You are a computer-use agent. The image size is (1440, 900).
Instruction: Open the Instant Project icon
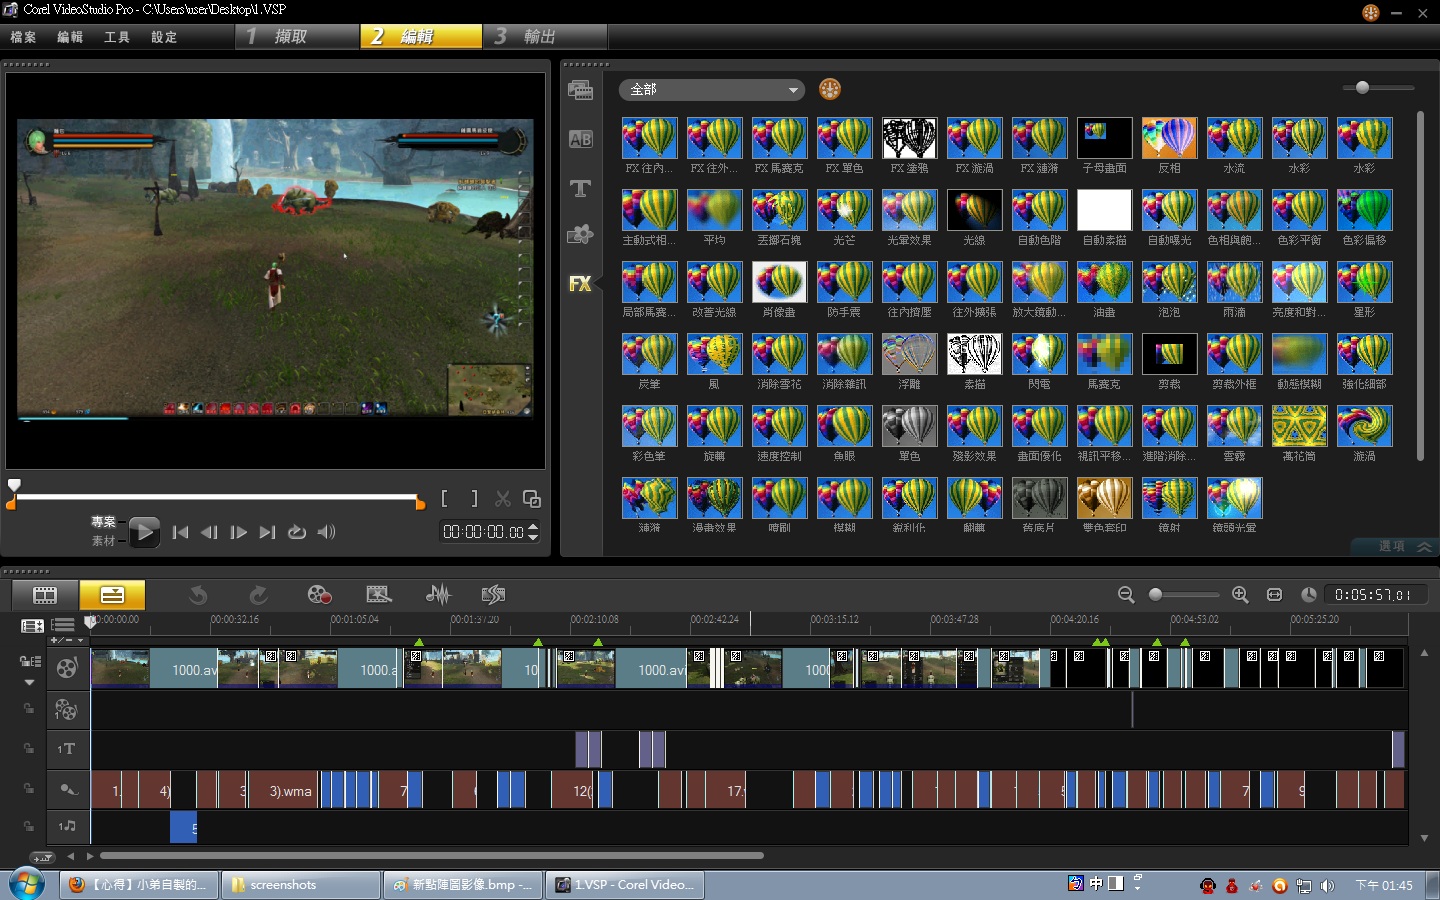click(x=379, y=595)
